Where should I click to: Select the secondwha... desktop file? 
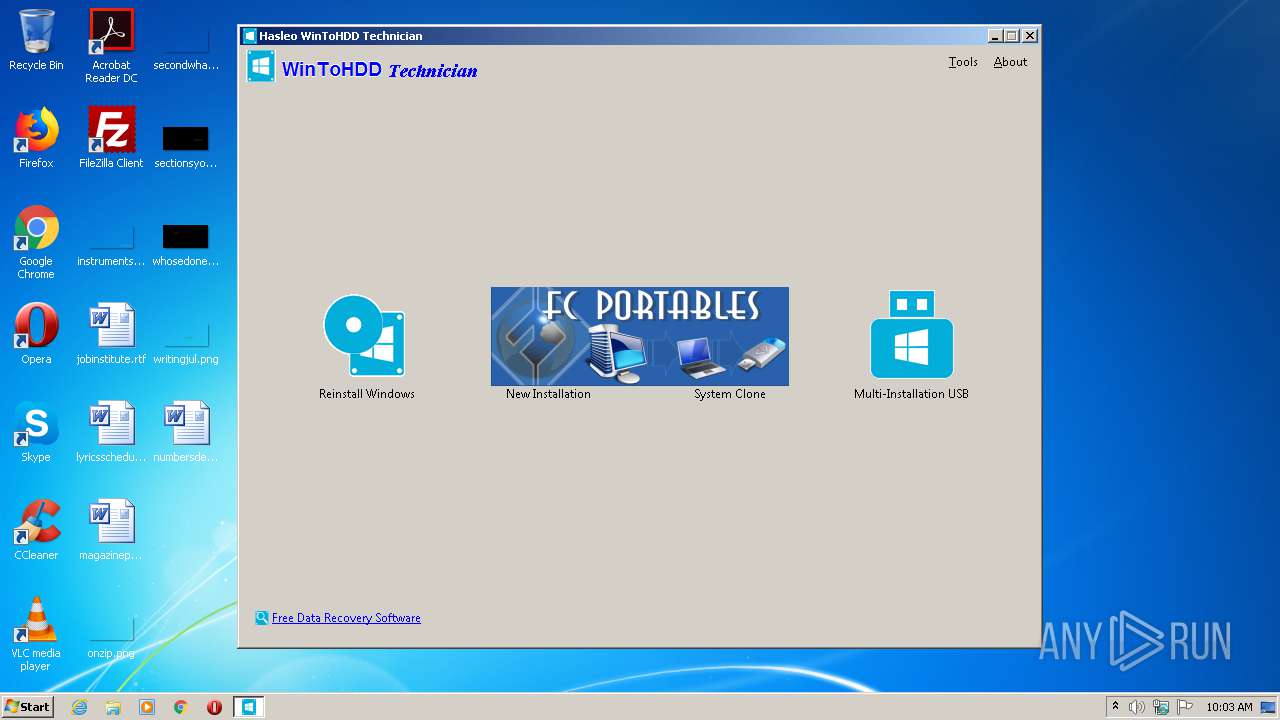tap(186, 50)
